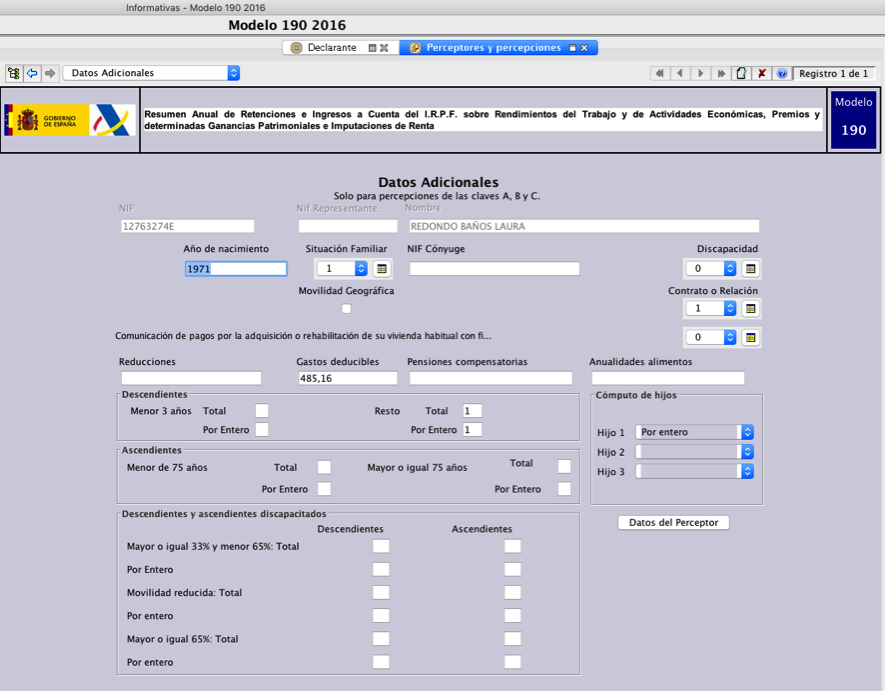Close the Declarante tab

[384, 48]
